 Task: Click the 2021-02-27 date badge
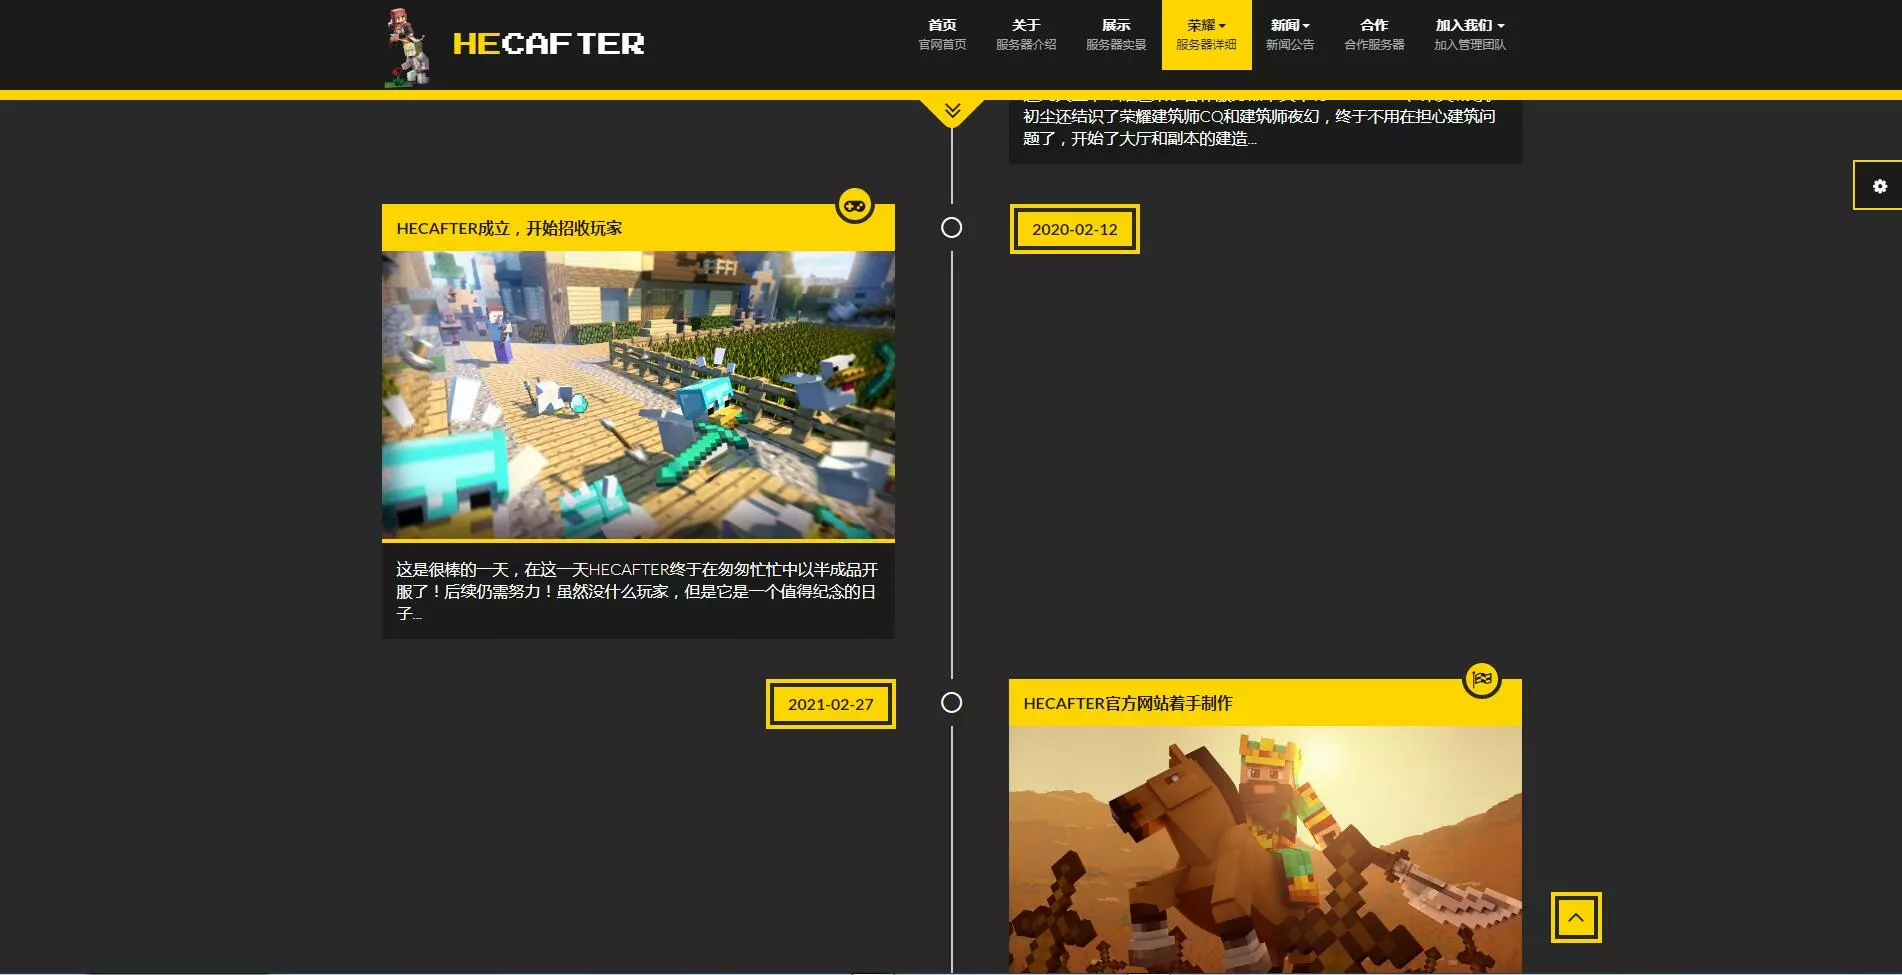pos(831,704)
